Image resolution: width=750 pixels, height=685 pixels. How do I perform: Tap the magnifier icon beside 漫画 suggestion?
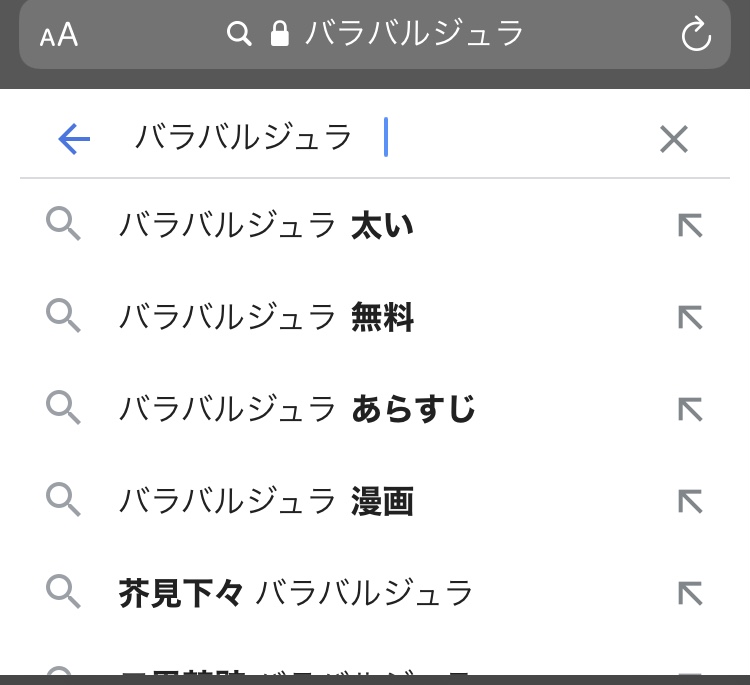click(x=63, y=500)
